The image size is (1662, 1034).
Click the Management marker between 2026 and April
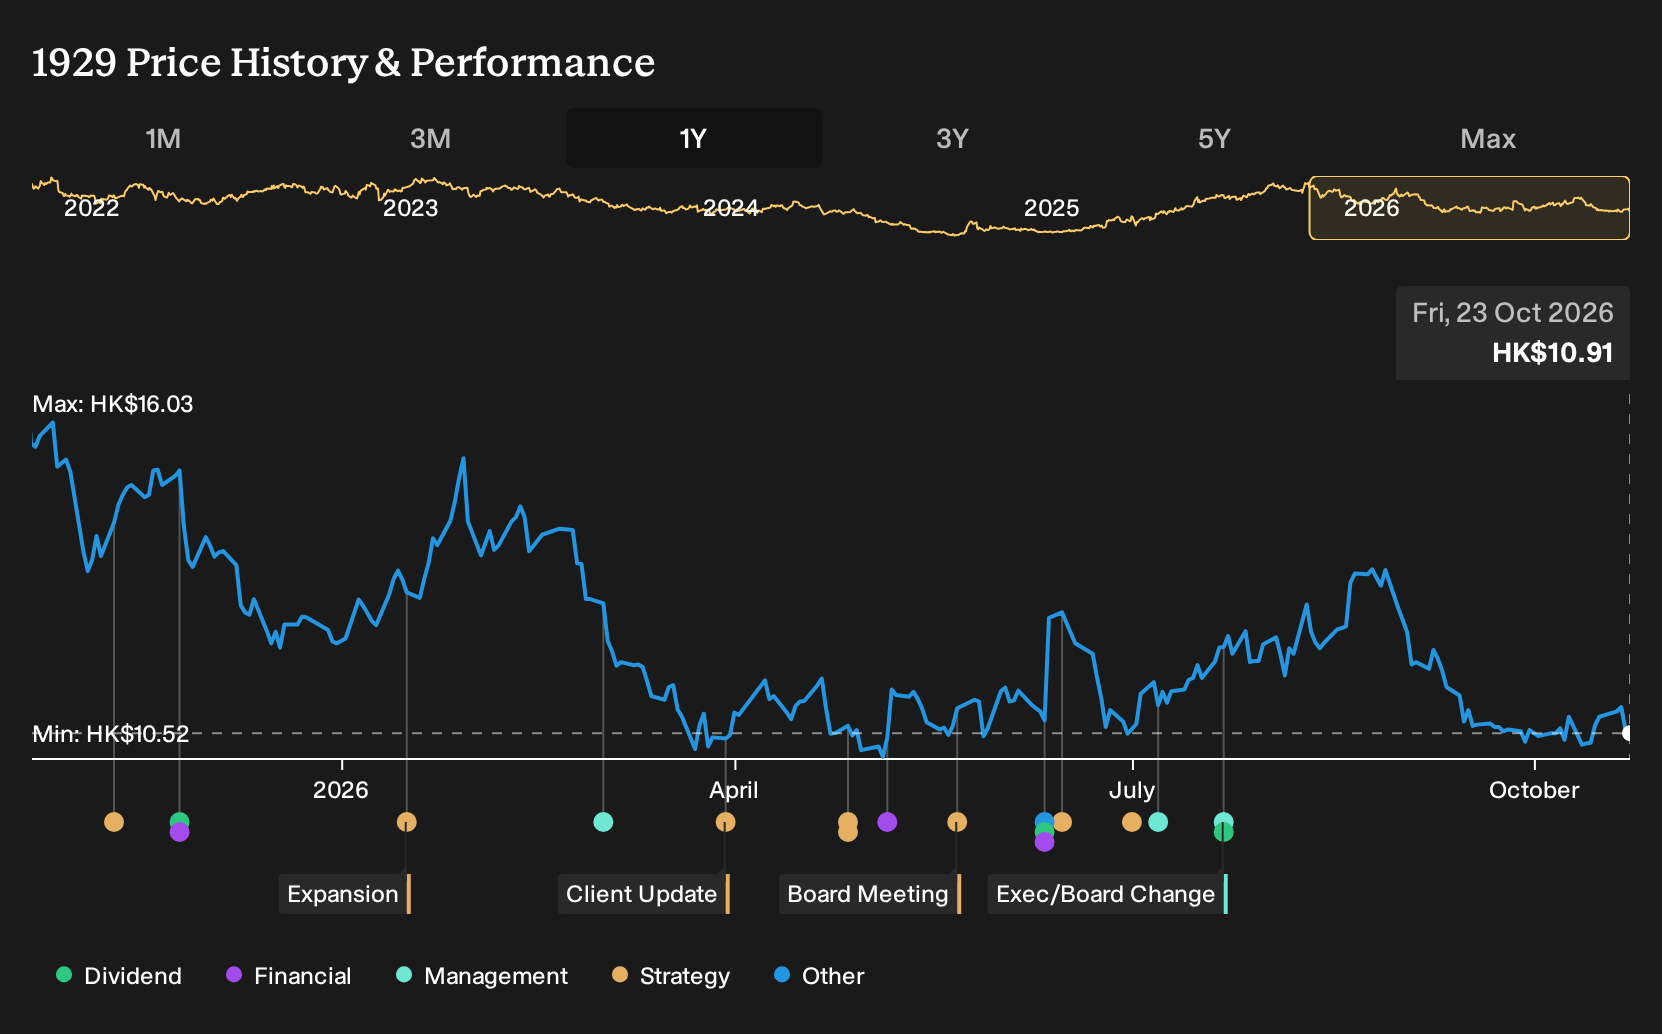(x=603, y=822)
